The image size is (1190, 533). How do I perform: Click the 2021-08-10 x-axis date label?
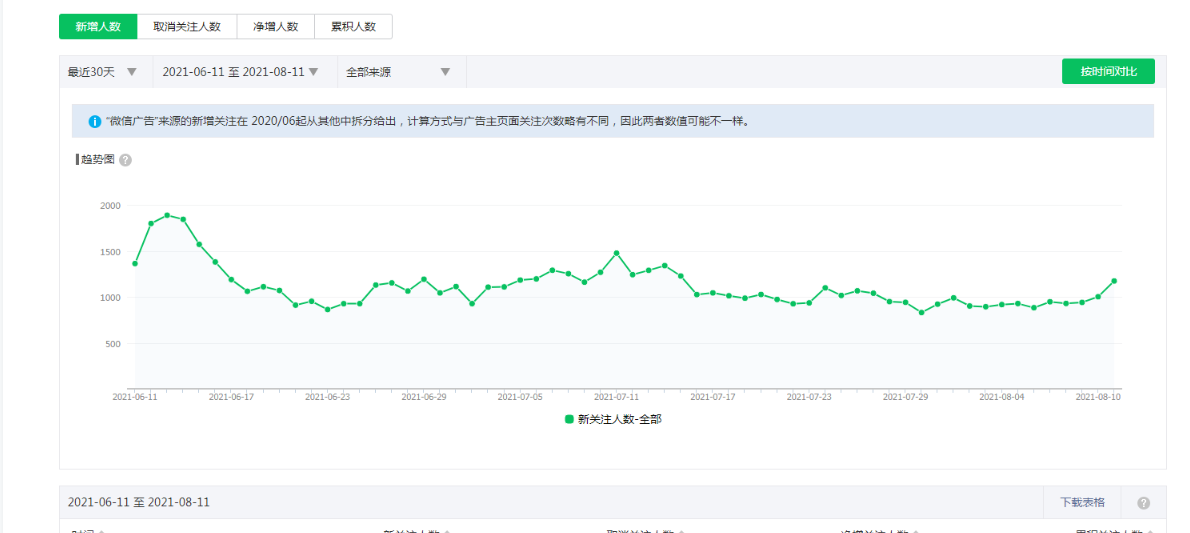[1098, 397]
